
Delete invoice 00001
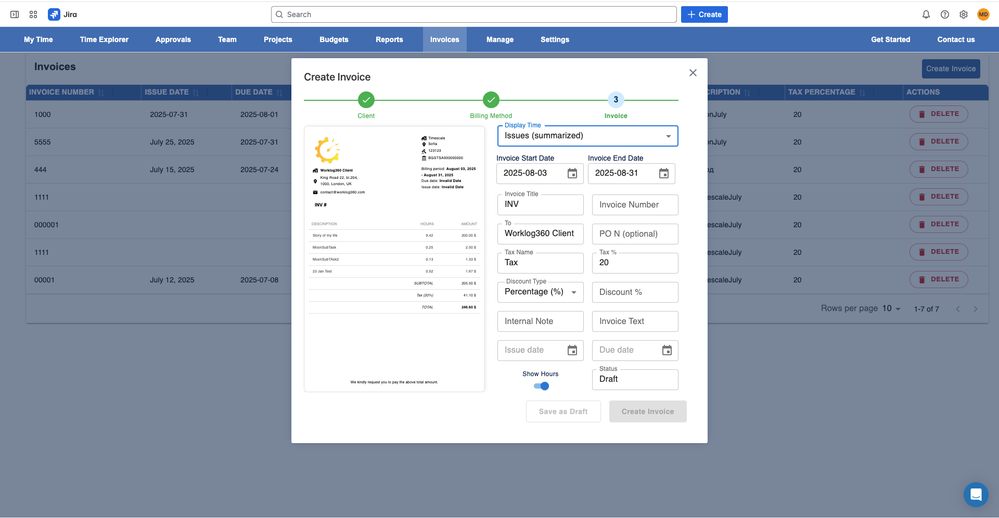coord(938,279)
